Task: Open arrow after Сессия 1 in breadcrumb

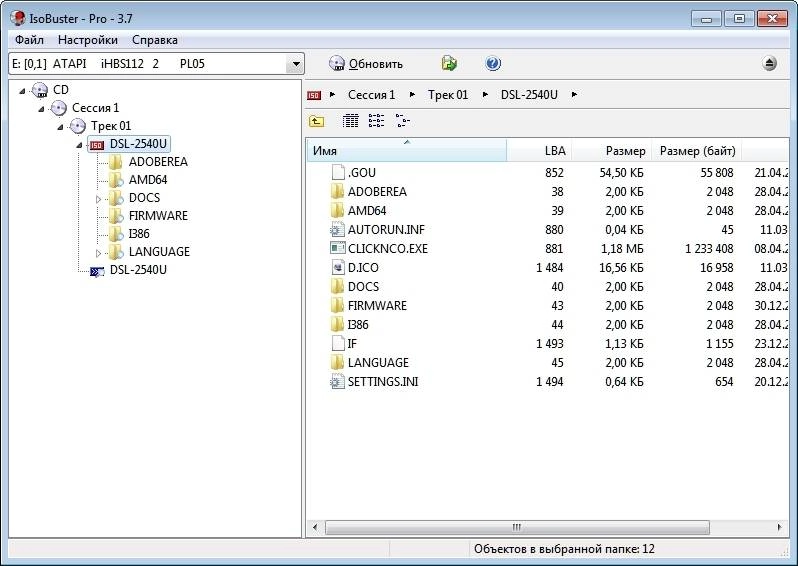Action: click(x=412, y=95)
